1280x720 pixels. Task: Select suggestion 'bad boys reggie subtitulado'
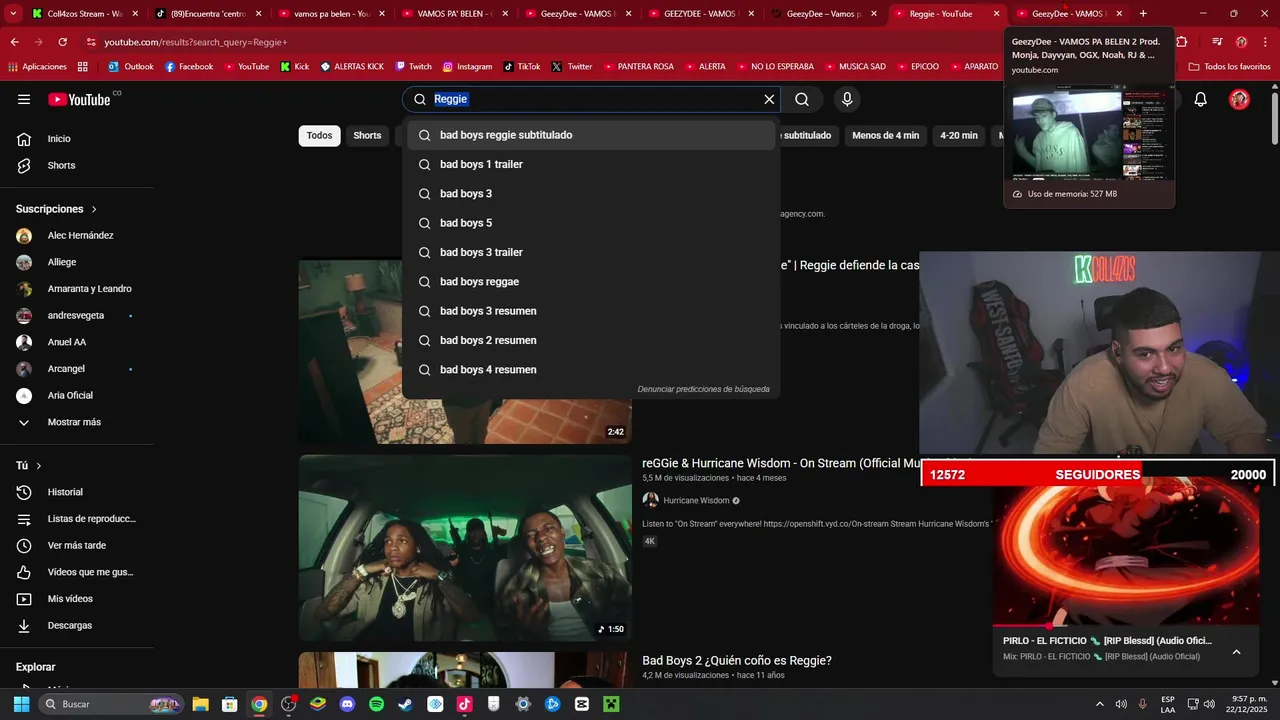(x=591, y=135)
